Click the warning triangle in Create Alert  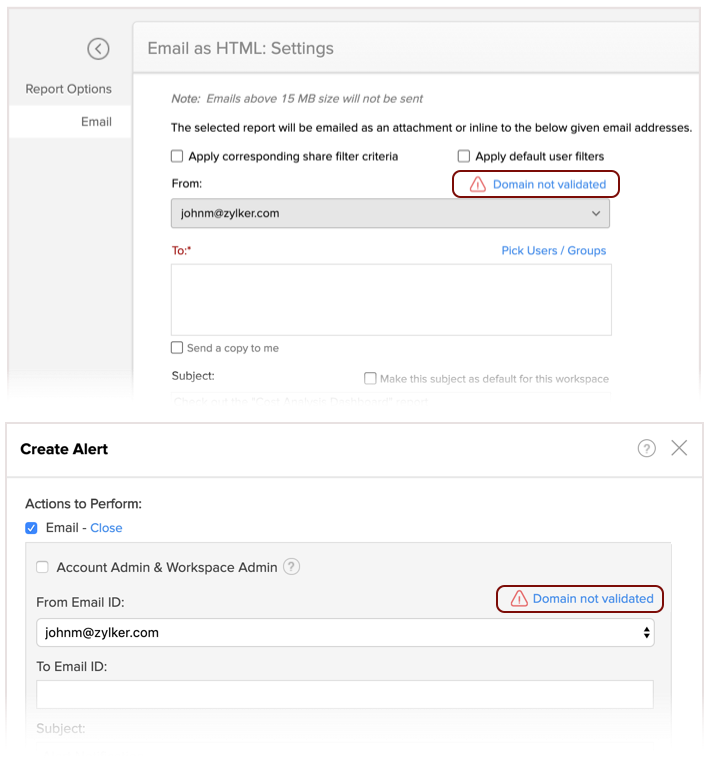519,599
